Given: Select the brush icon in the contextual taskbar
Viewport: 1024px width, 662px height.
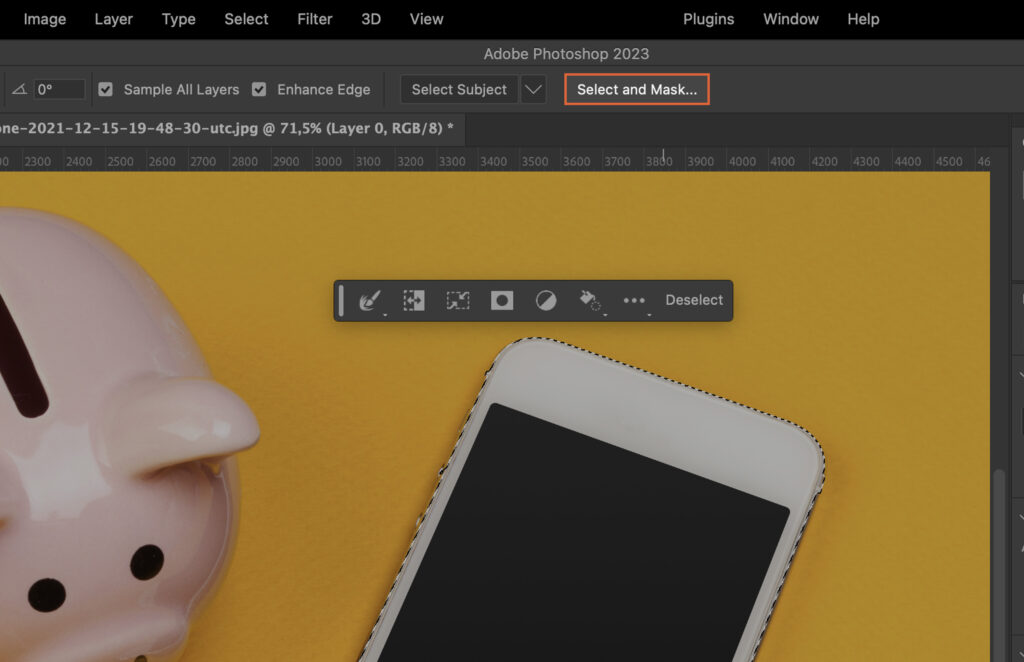Looking at the screenshot, I should 369,300.
